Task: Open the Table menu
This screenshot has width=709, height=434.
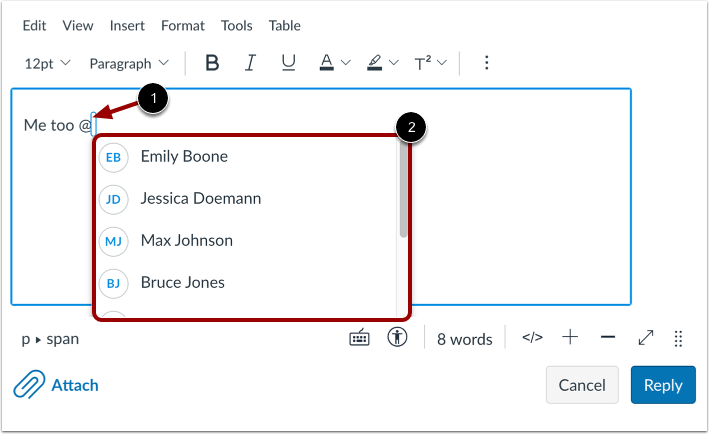Action: pyautogui.click(x=284, y=25)
